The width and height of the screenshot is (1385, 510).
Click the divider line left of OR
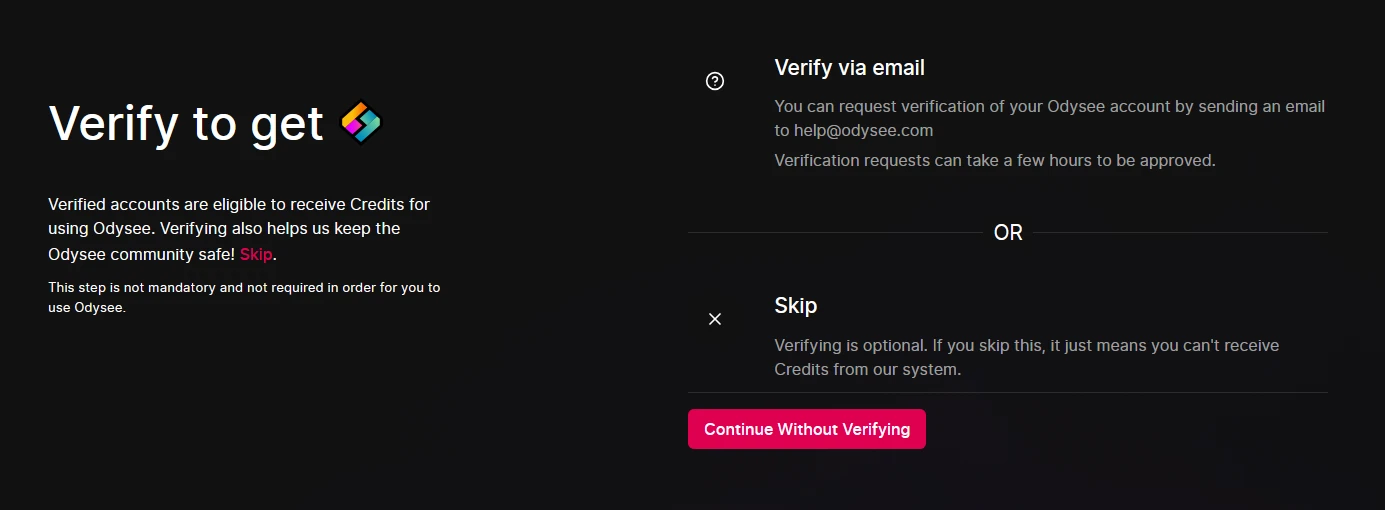(835, 233)
